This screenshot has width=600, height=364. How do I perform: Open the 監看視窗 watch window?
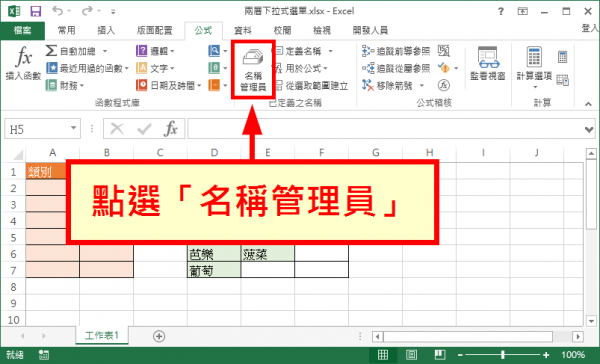pos(488,64)
